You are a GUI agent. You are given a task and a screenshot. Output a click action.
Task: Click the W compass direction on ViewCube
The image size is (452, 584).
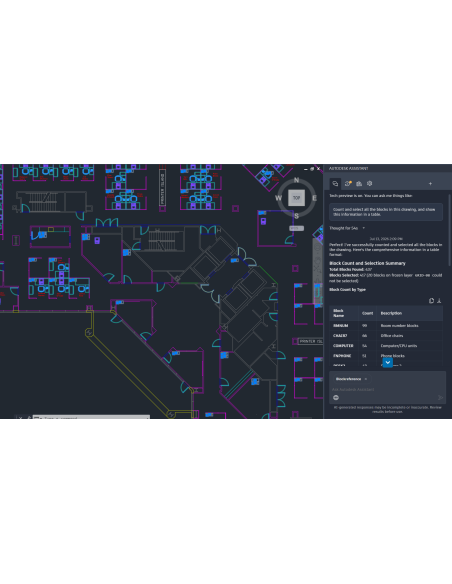click(x=278, y=198)
